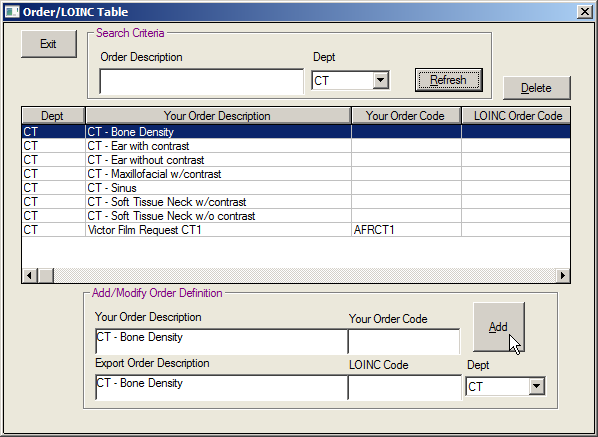The height and width of the screenshot is (437, 598).
Task: Click the LOINC Order Code column header
Action: pos(516,116)
